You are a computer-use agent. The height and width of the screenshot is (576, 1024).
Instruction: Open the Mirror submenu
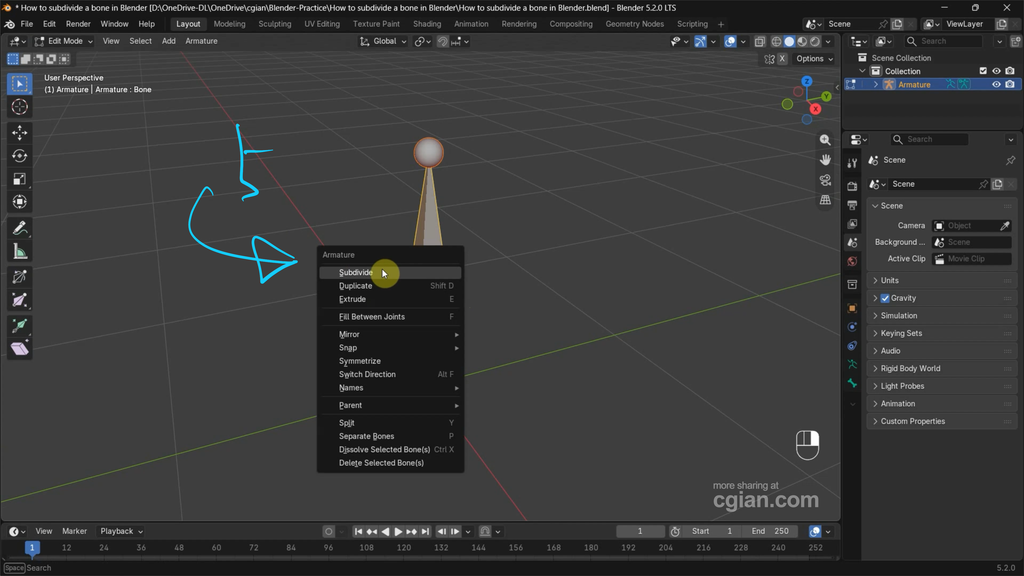[x=391, y=334]
